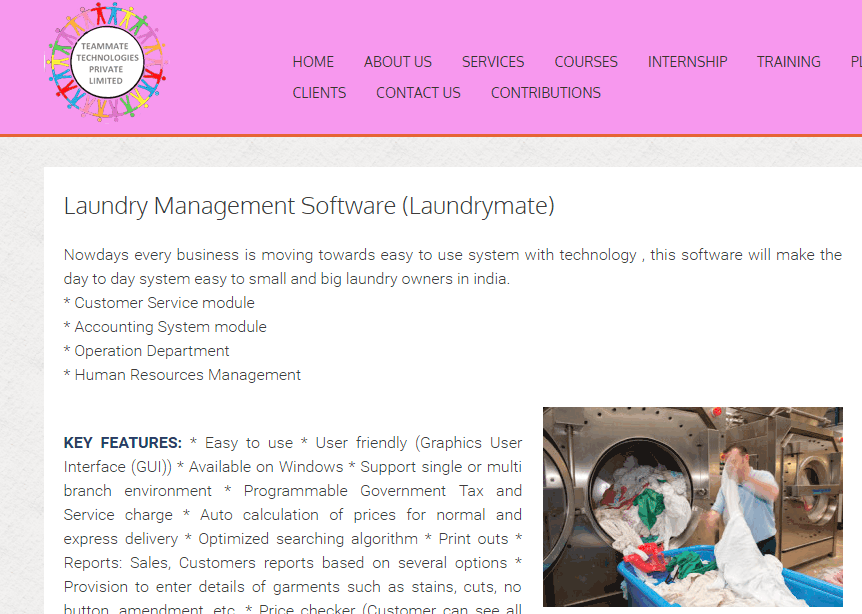Click the Laundry Management Software heading

click(x=309, y=206)
